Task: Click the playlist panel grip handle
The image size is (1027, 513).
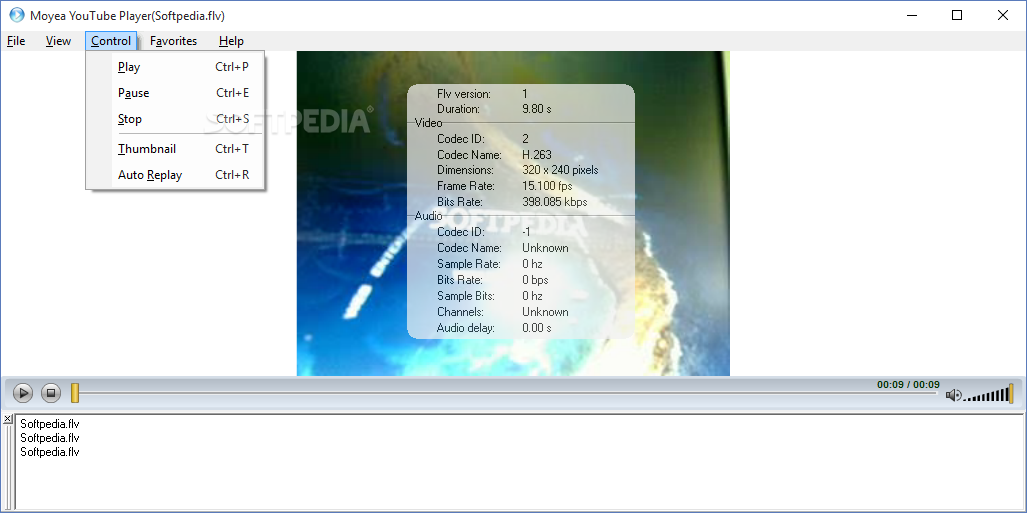Action: click(7, 466)
